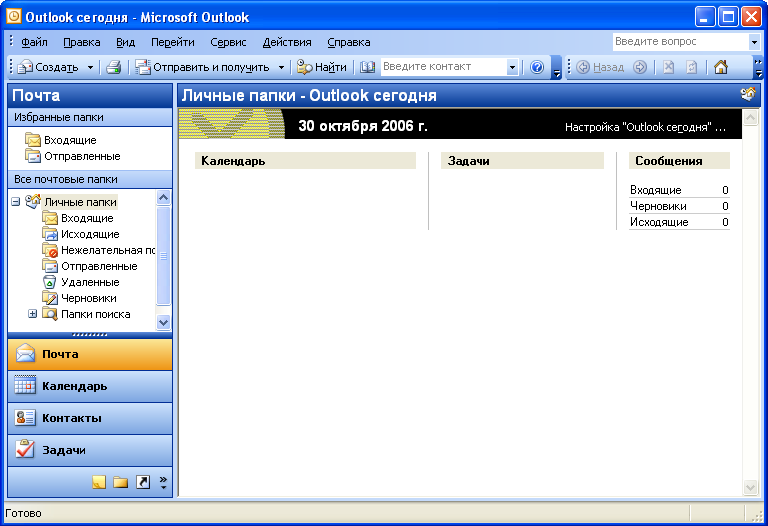Expand the Папки поиска node
This screenshot has height=526, width=768.
tap(32, 314)
